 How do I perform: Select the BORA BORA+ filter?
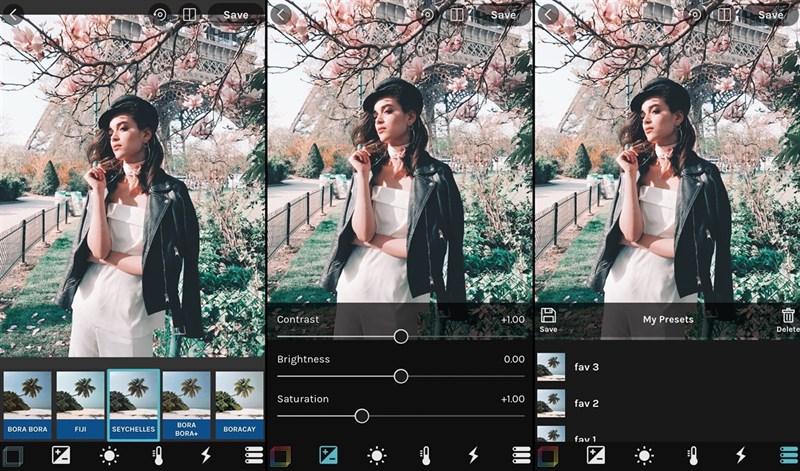point(186,405)
